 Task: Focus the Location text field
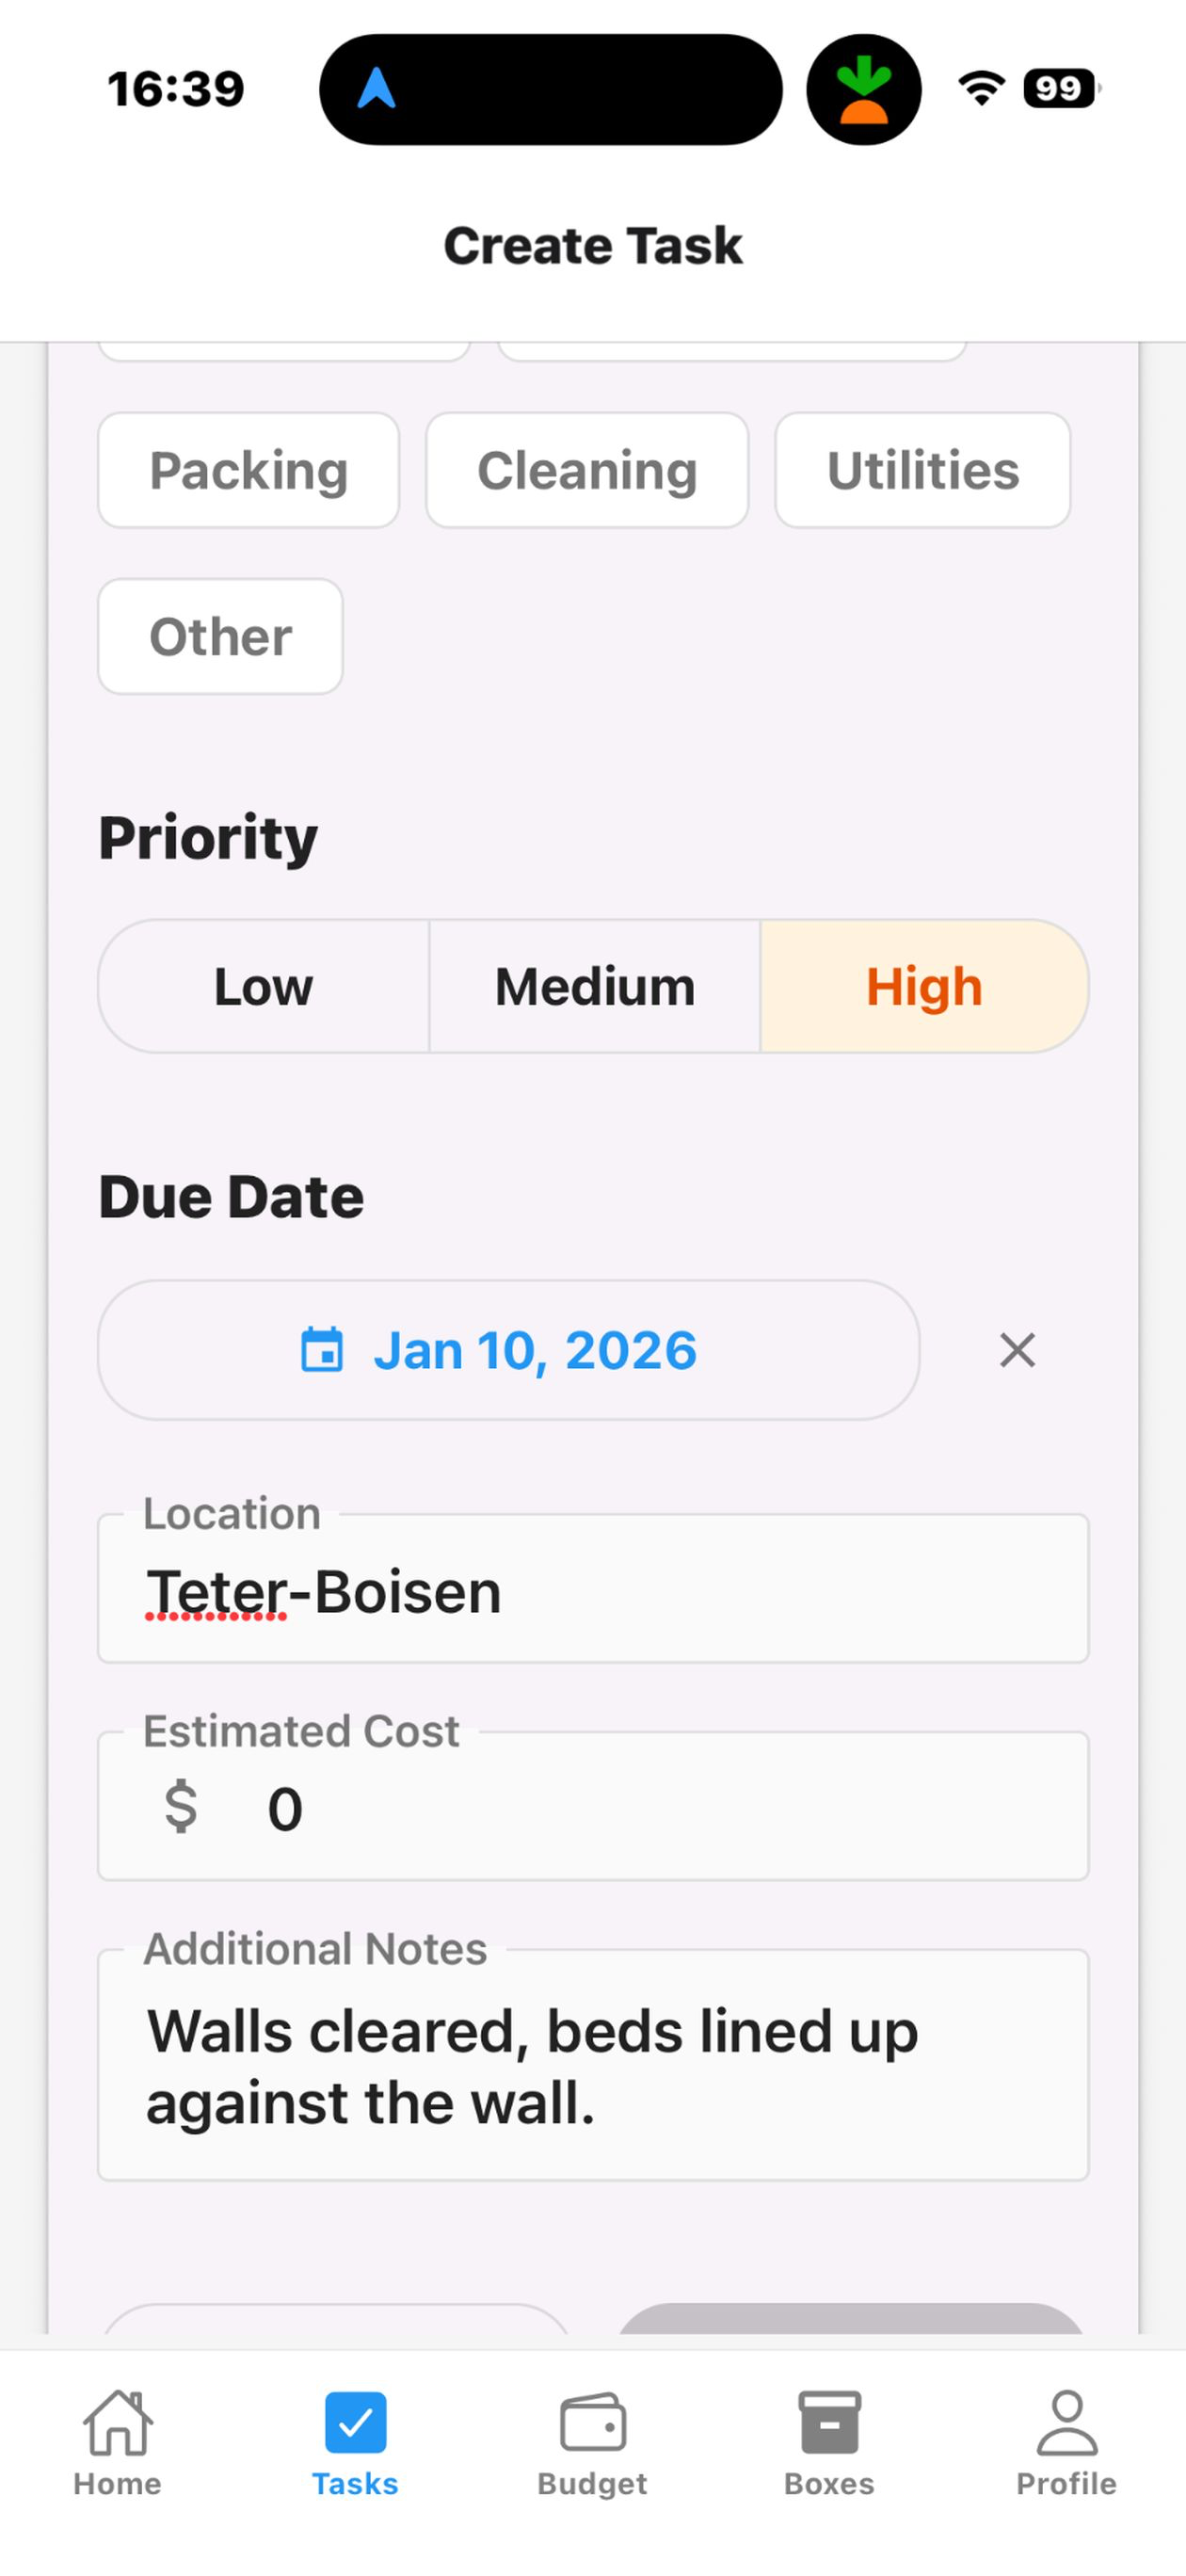[593, 1588]
